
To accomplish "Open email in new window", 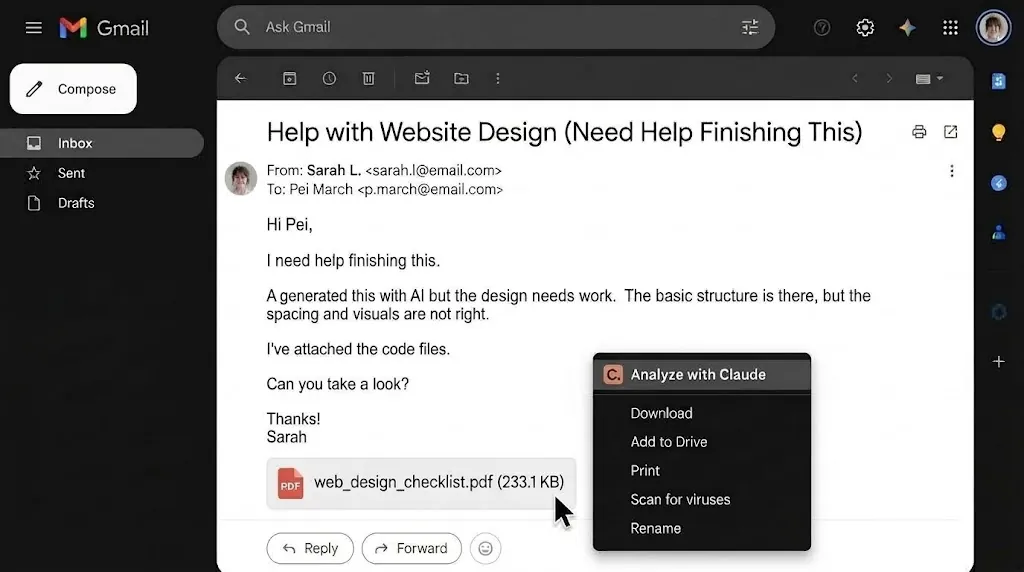I will [x=950, y=132].
